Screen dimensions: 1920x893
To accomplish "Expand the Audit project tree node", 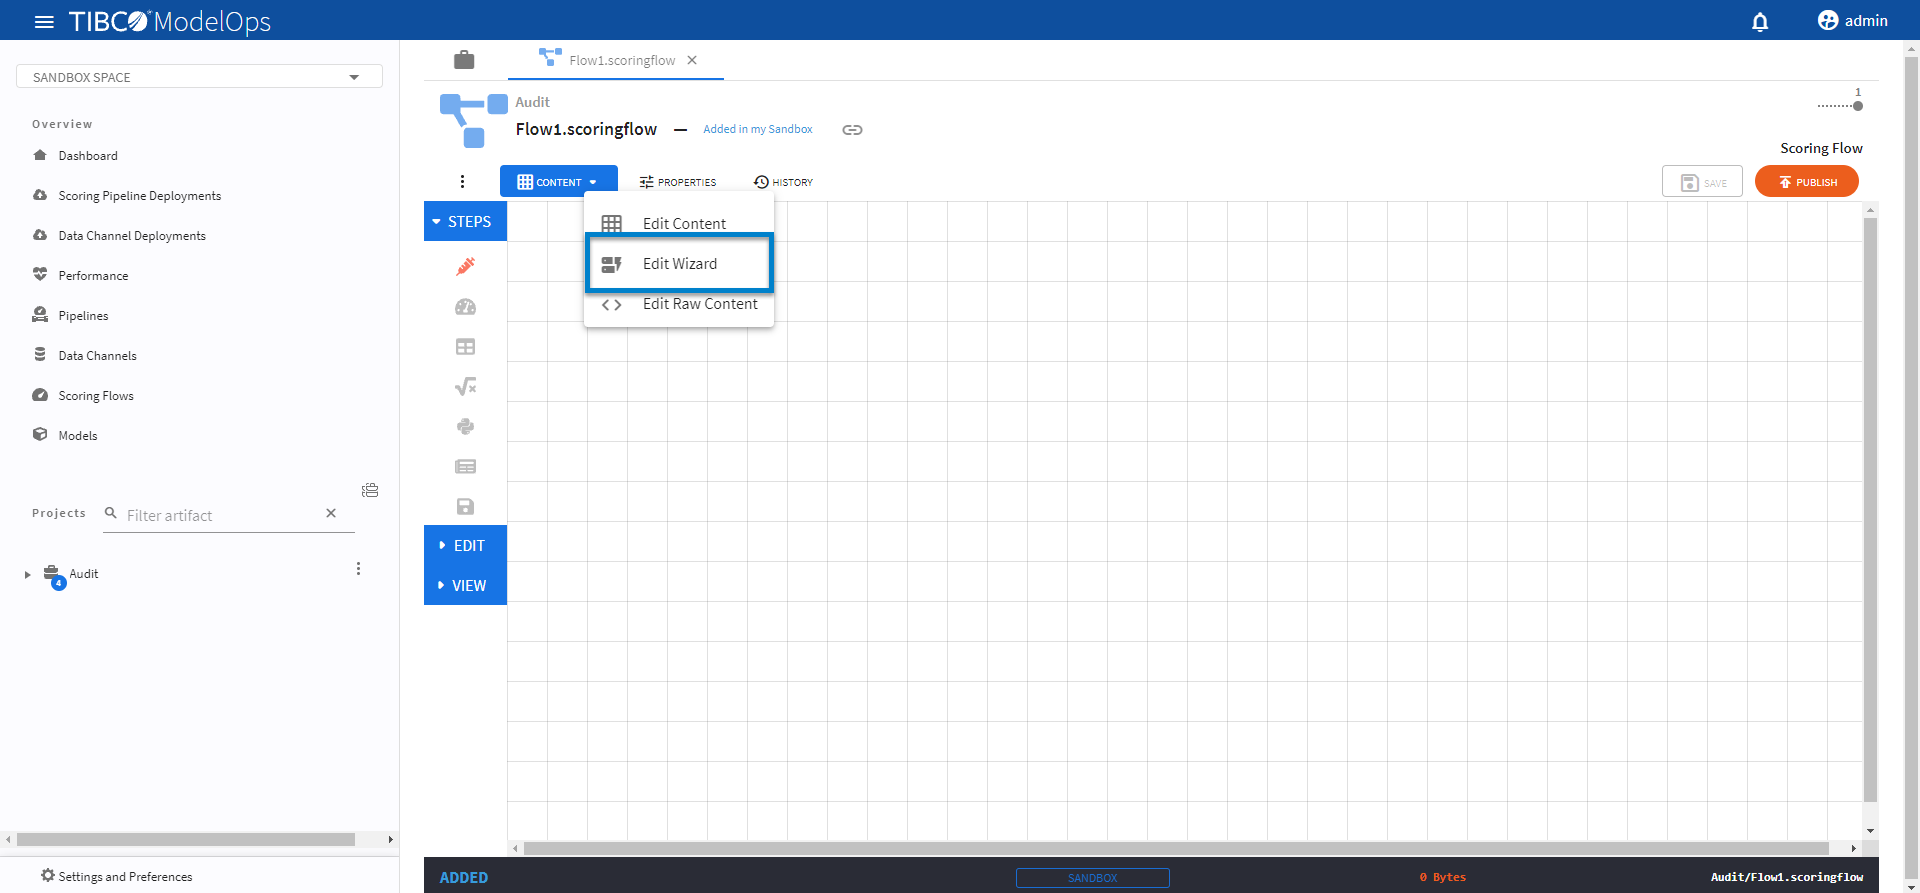I will [x=28, y=574].
